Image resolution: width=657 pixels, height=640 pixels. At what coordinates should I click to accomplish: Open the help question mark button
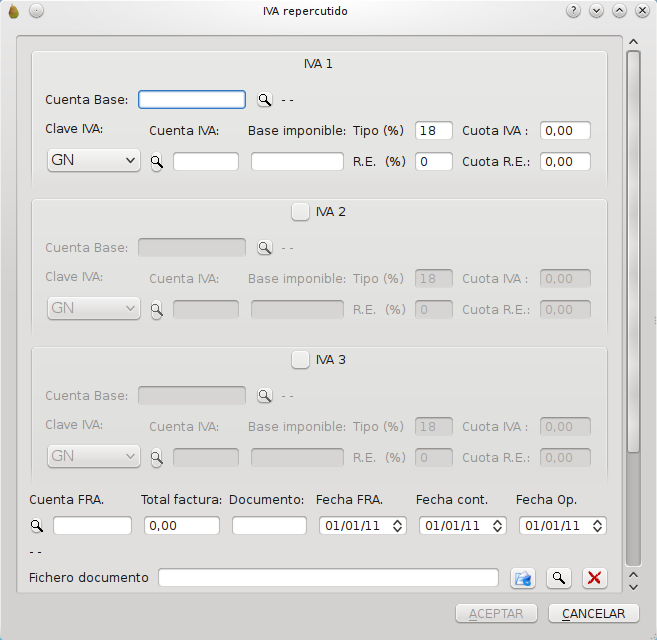pyautogui.click(x=573, y=10)
